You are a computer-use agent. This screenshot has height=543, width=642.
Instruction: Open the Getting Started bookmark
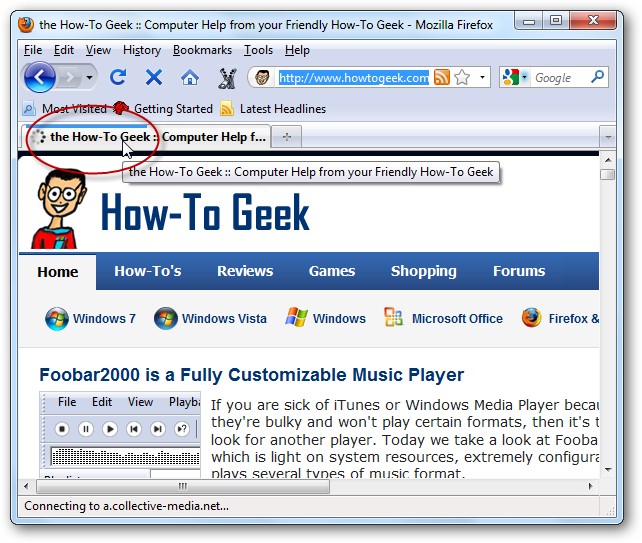[164, 109]
